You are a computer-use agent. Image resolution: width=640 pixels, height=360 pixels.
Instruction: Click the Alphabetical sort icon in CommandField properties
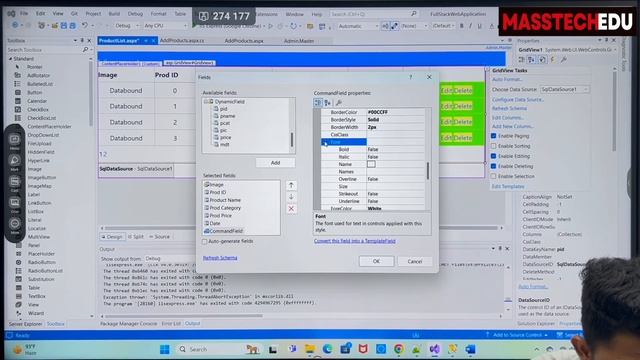pos(327,103)
